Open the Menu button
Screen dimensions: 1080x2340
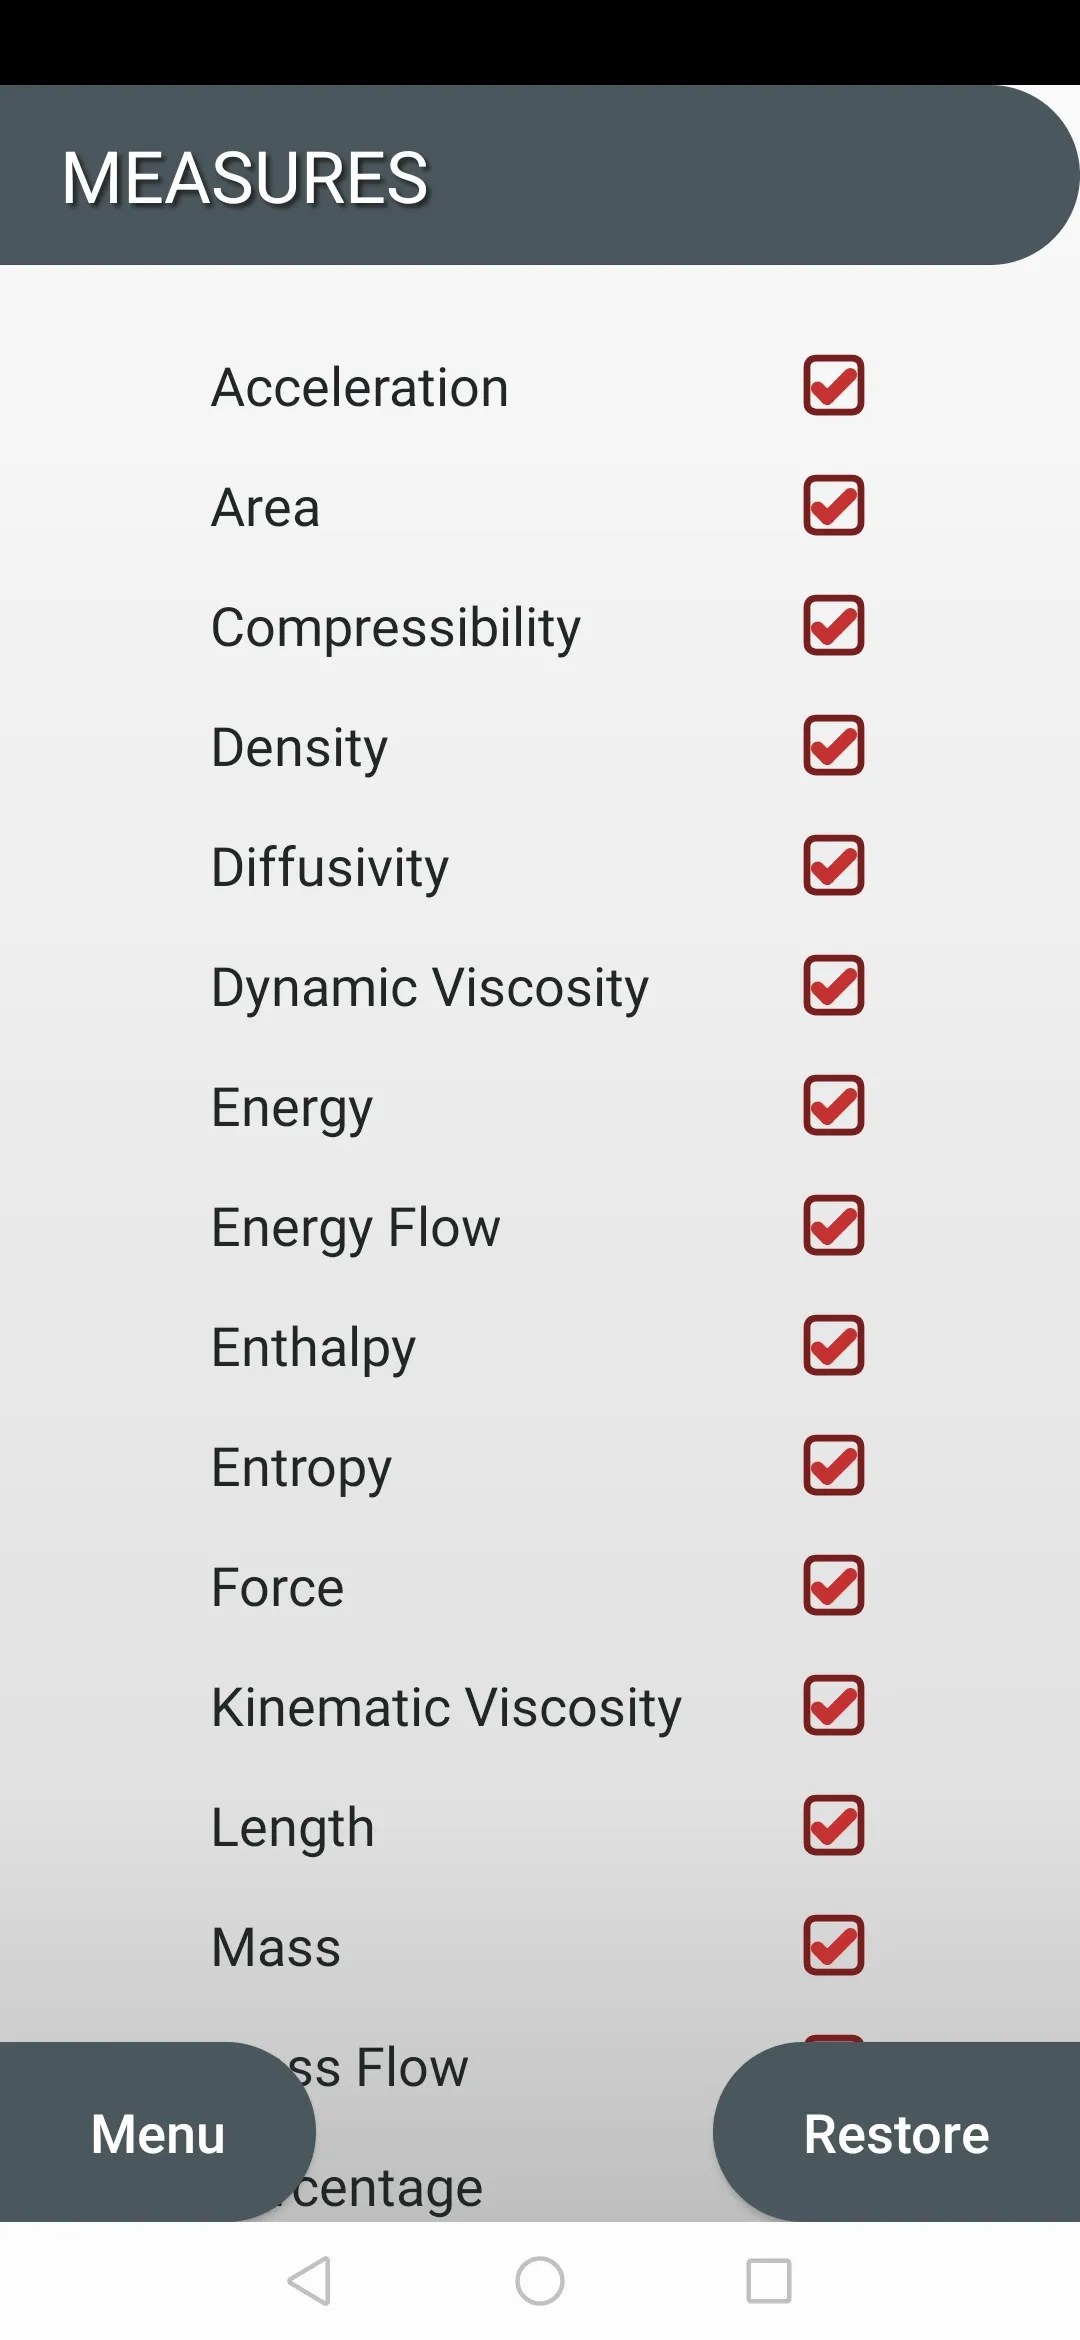[157, 2132]
